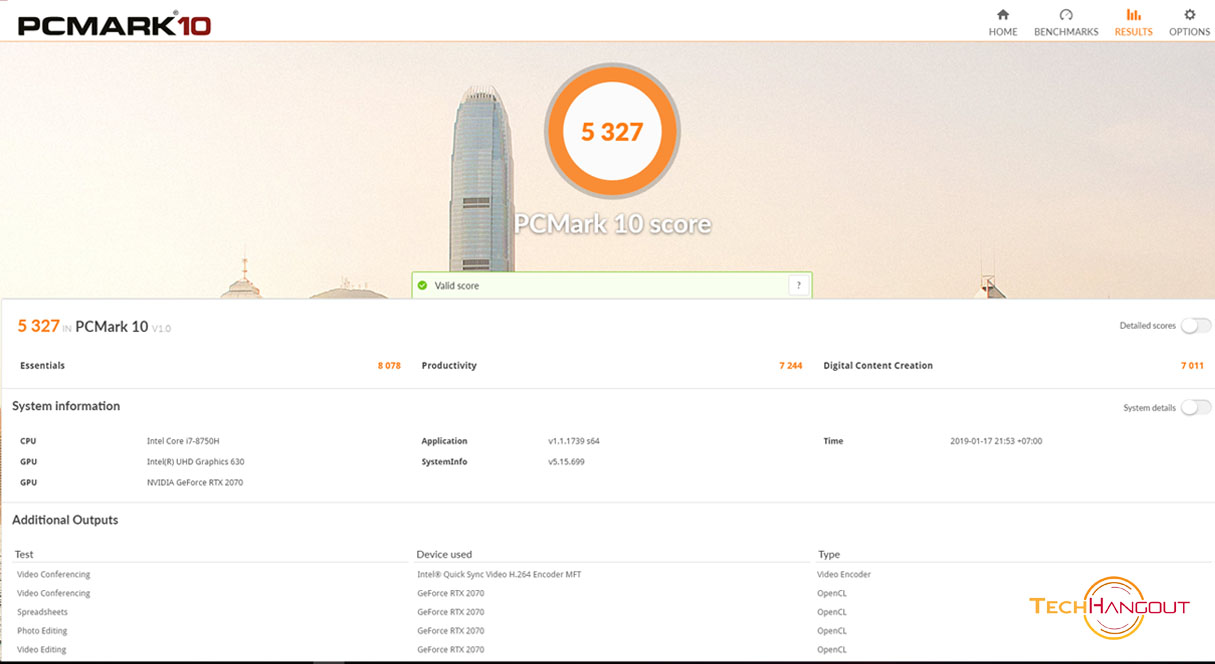The image size is (1215, 664).
Task: Click the Productivity label
Action: pos(449,366)
